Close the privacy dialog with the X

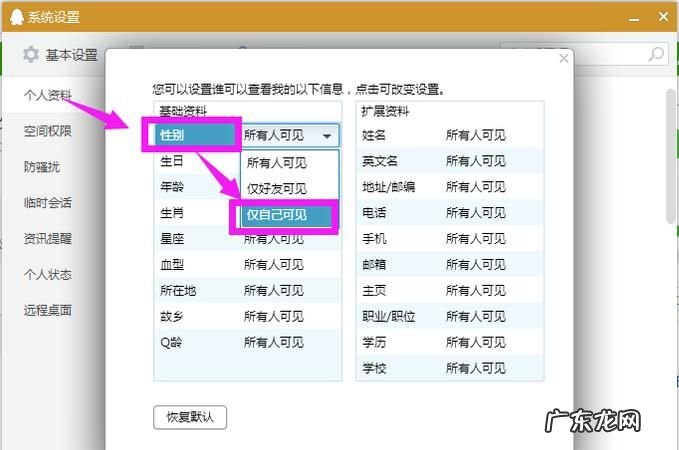tap(563, 58)
